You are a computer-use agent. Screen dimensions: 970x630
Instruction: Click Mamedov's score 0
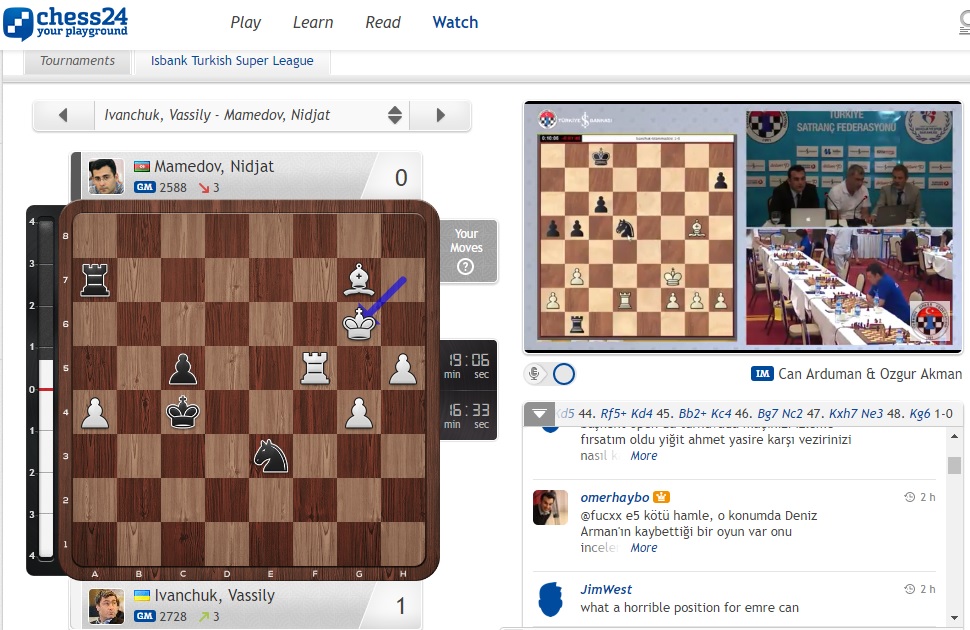point(401,178)
